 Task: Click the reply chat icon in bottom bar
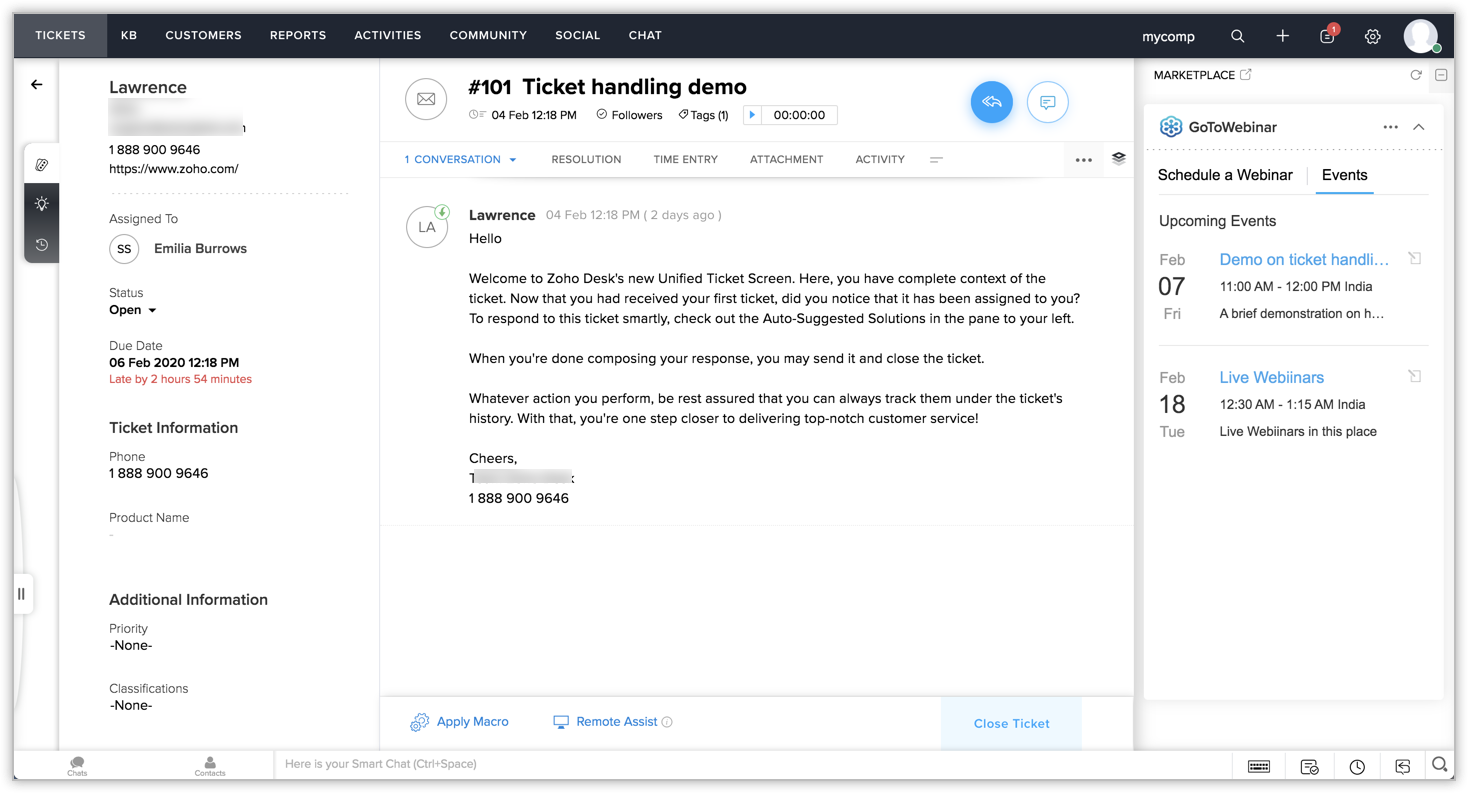click(1403, 766)
